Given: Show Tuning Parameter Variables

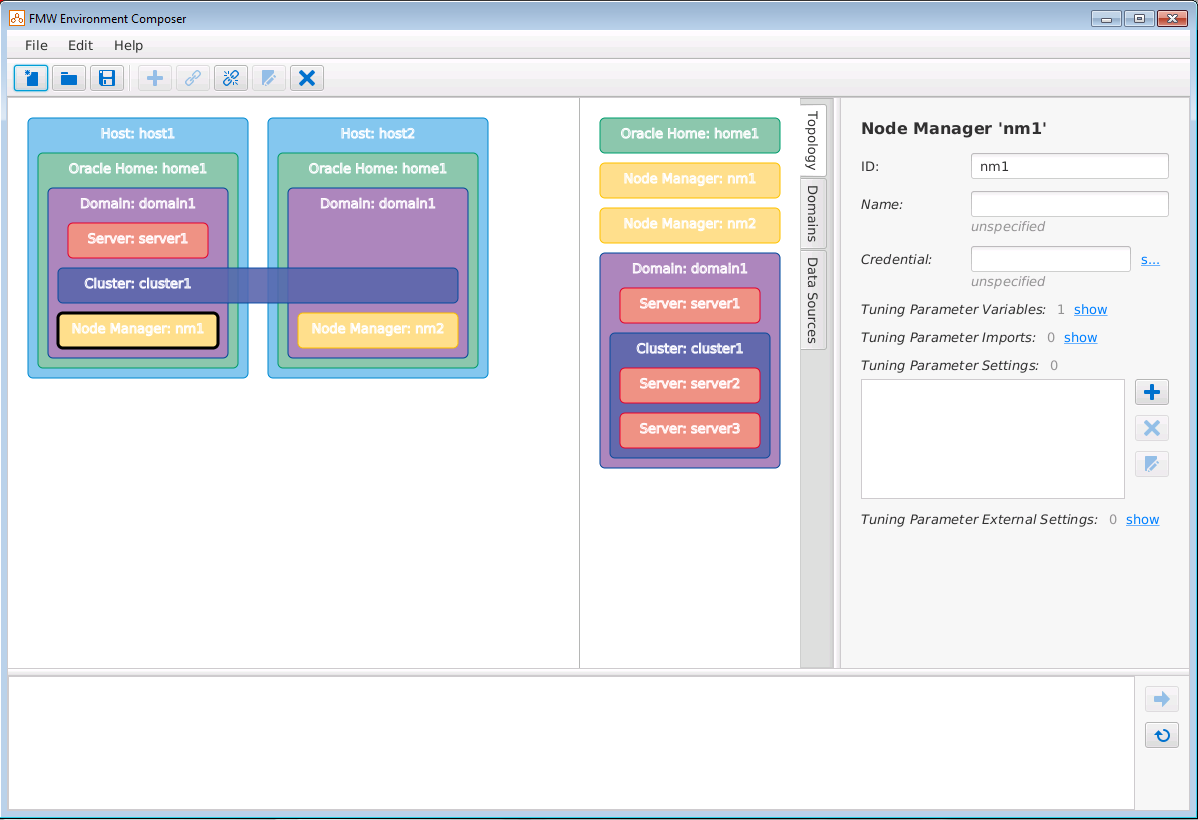Looking at the screenshot, I should [x=1090, y=310].
